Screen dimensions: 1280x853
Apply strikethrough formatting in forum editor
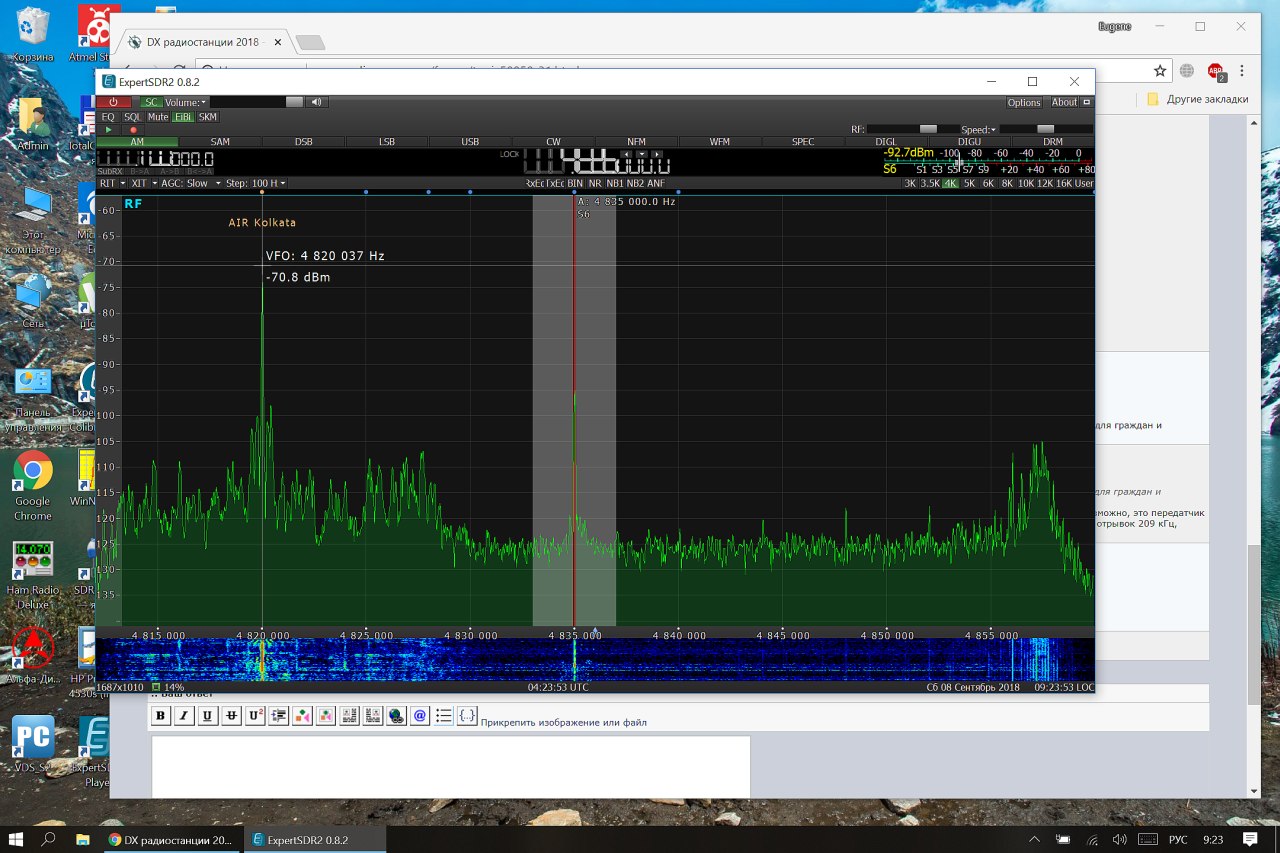(x=231, y=716)
